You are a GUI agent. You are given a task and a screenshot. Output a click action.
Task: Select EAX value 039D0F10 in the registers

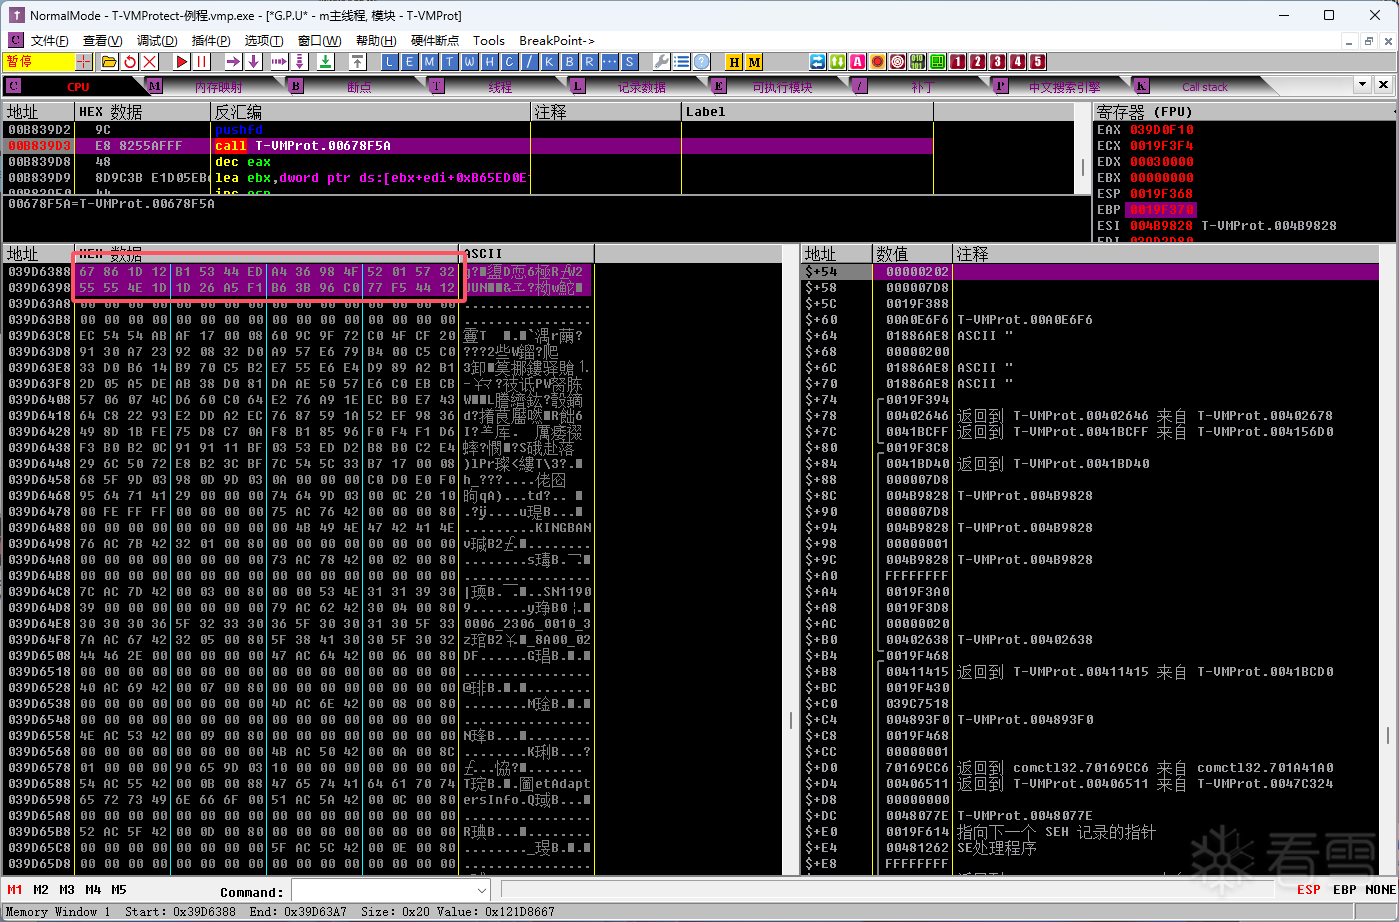1162,129
